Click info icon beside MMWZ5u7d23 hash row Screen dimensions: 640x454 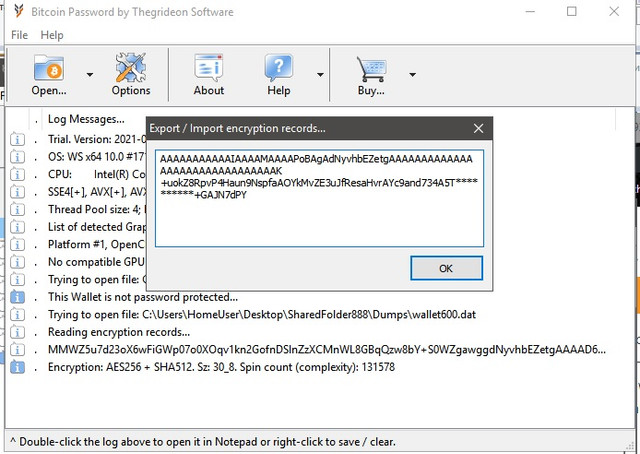coord(17,350)
